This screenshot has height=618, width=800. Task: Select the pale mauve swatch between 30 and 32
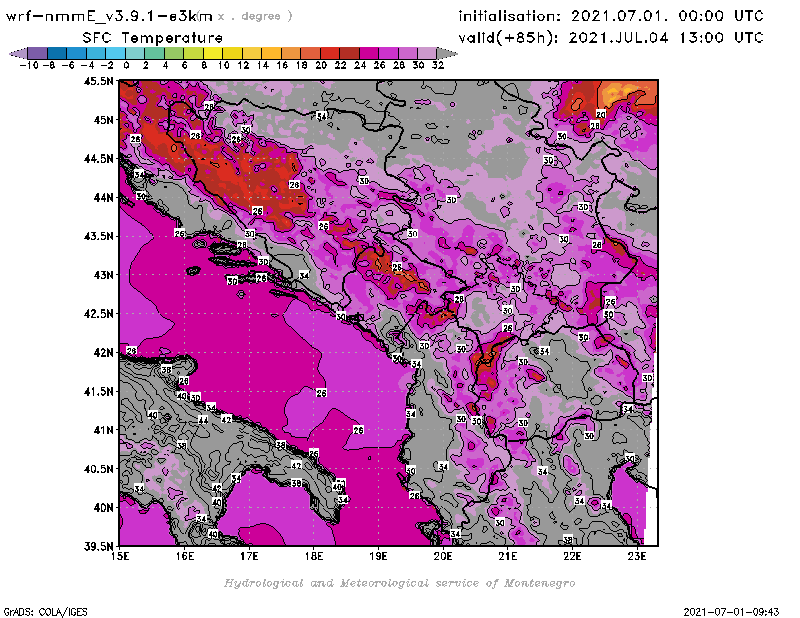coord(427,54)
